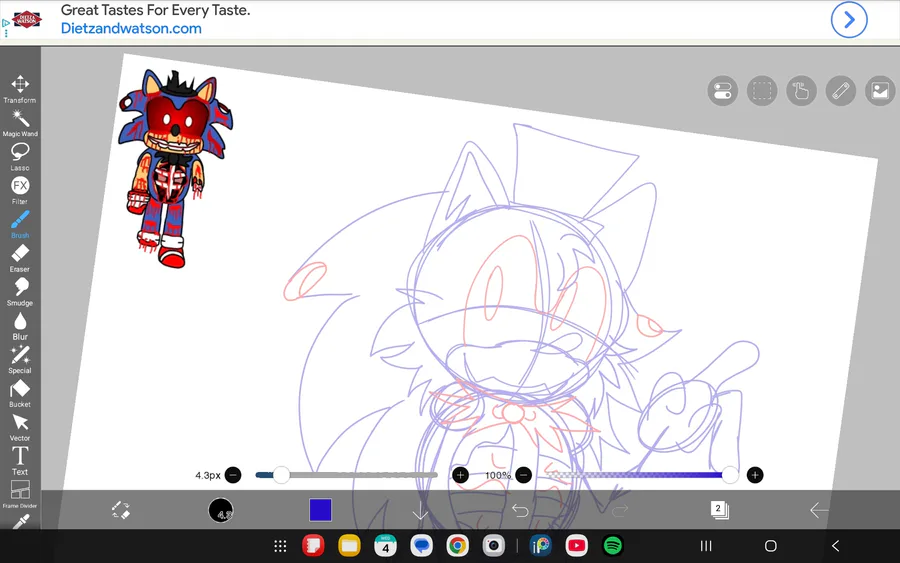Select the Eyedropper tool
Screen dimensions: 900x563
21,521
